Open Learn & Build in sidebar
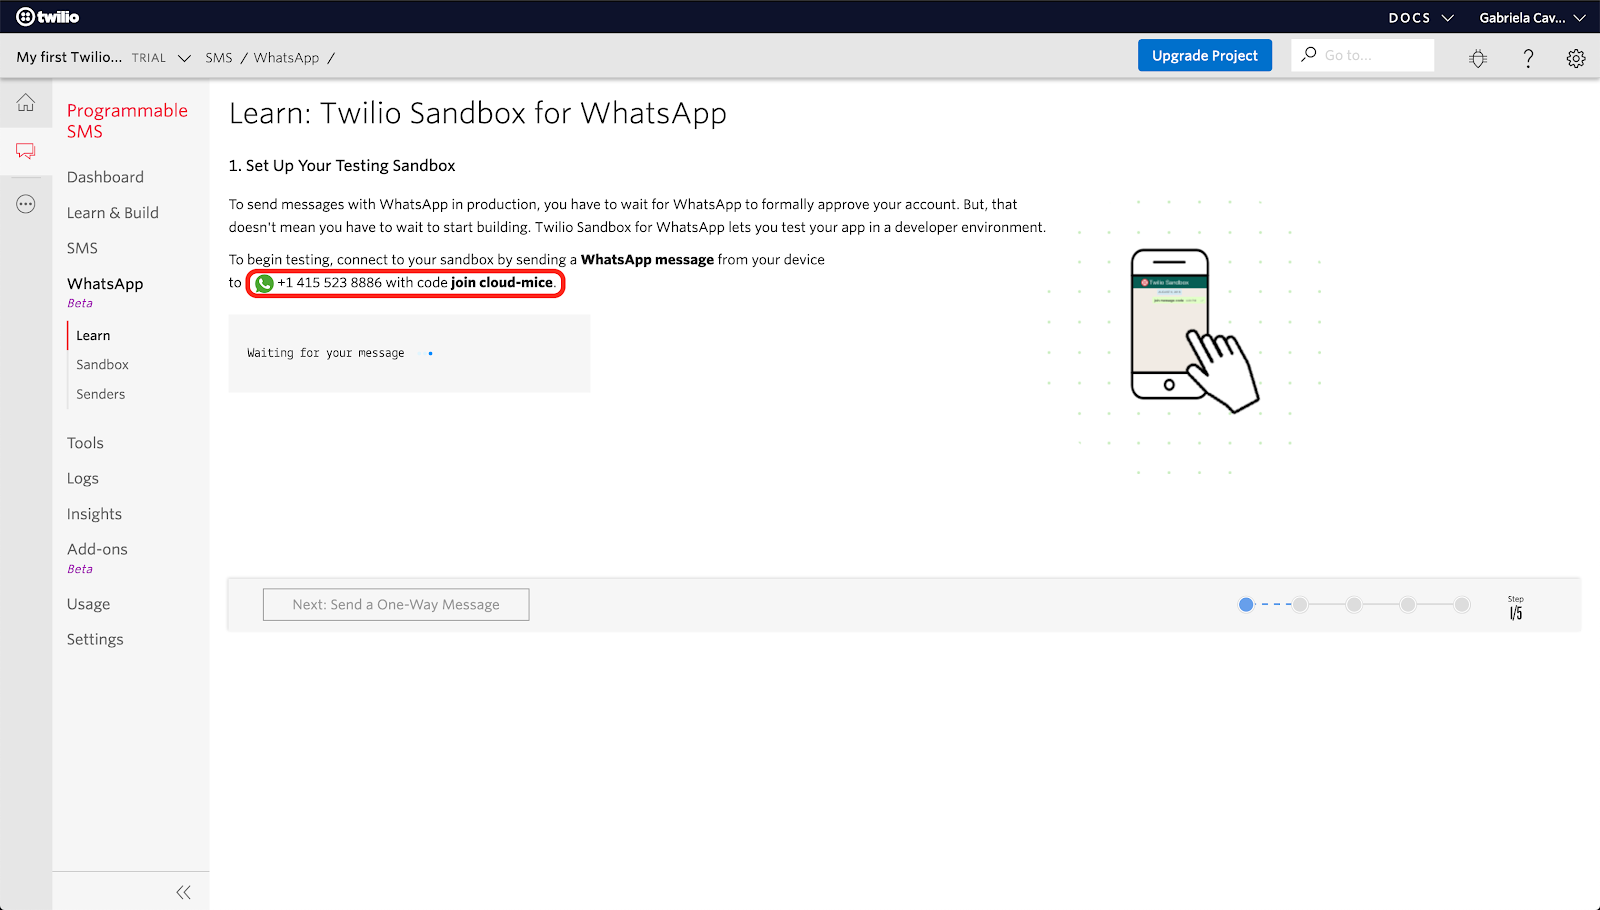The height and width of the screenshot is (910, 1600). click(x=113, y=213)
